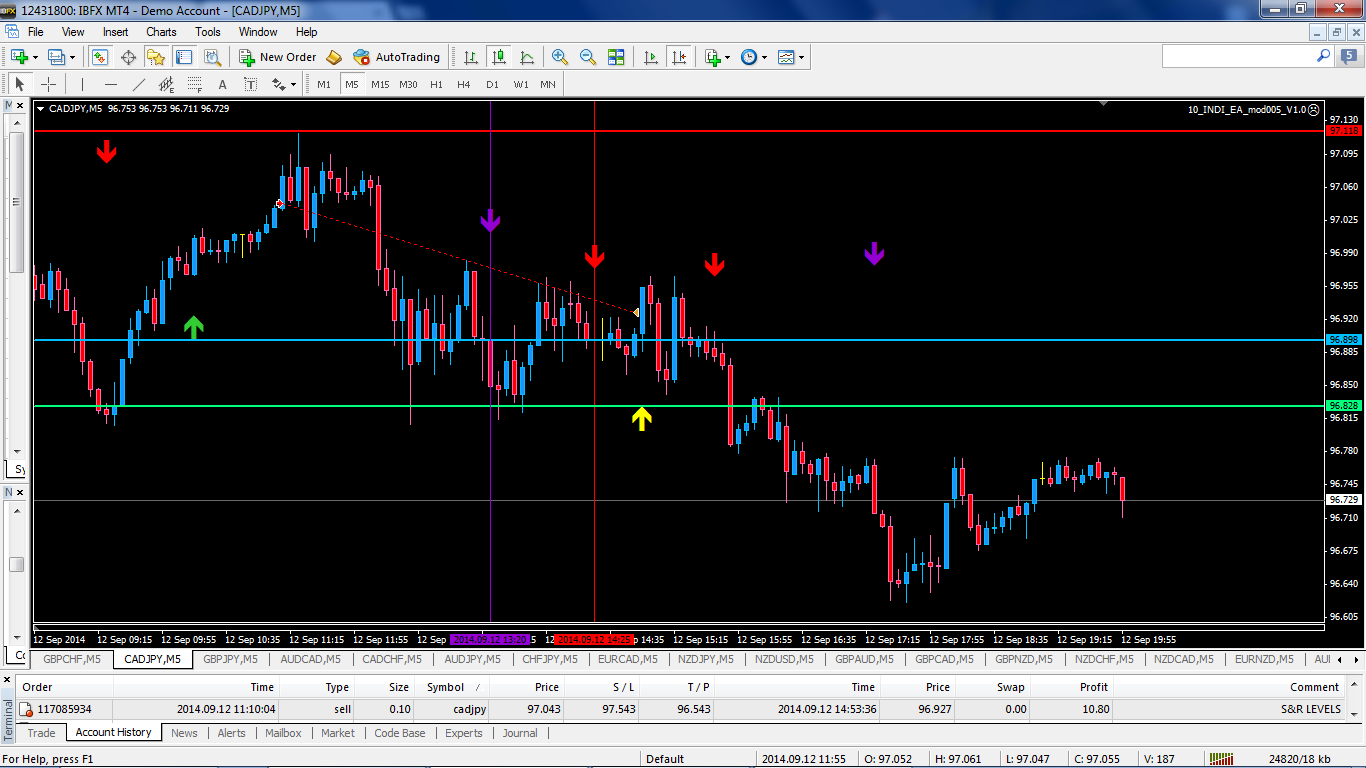The height and width of the screenshot is (768, 1366).
Task: Select the H1 timeframe button
Action: (436, 85)
